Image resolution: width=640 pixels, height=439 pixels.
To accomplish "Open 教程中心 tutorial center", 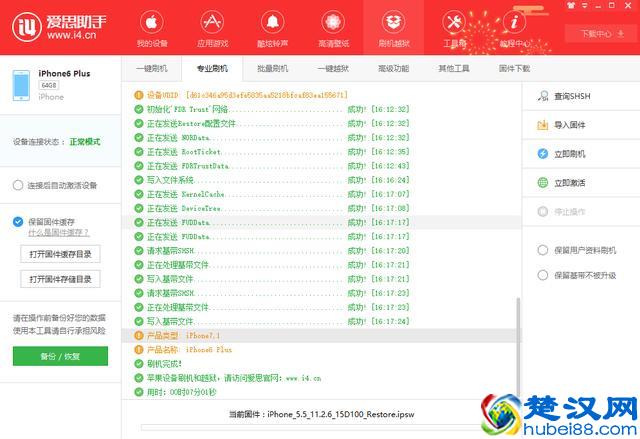I will pyautogui.click(x=514, y=29).
